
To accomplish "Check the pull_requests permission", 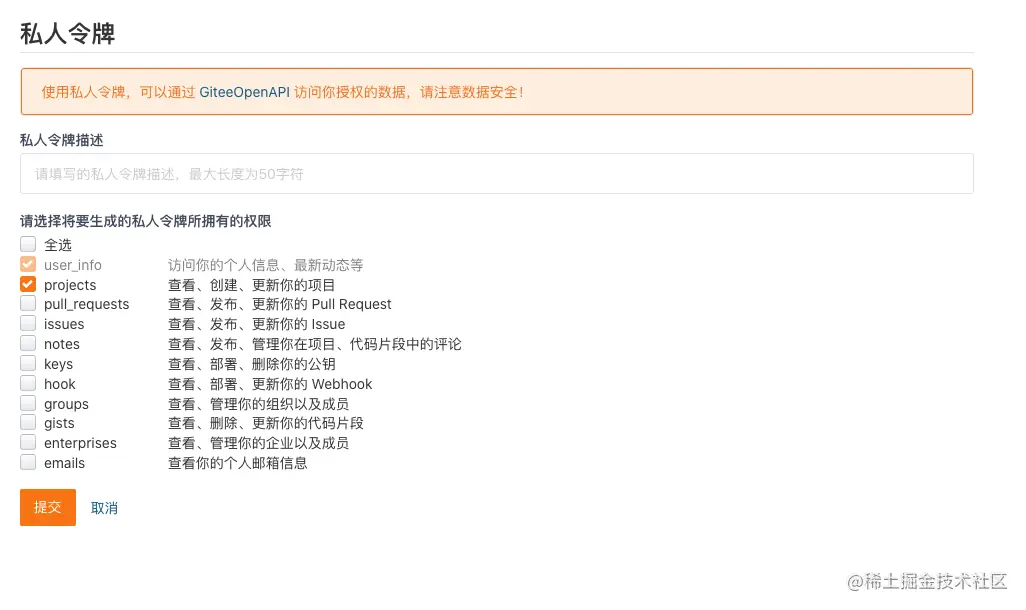I will (x=27, y=304).
